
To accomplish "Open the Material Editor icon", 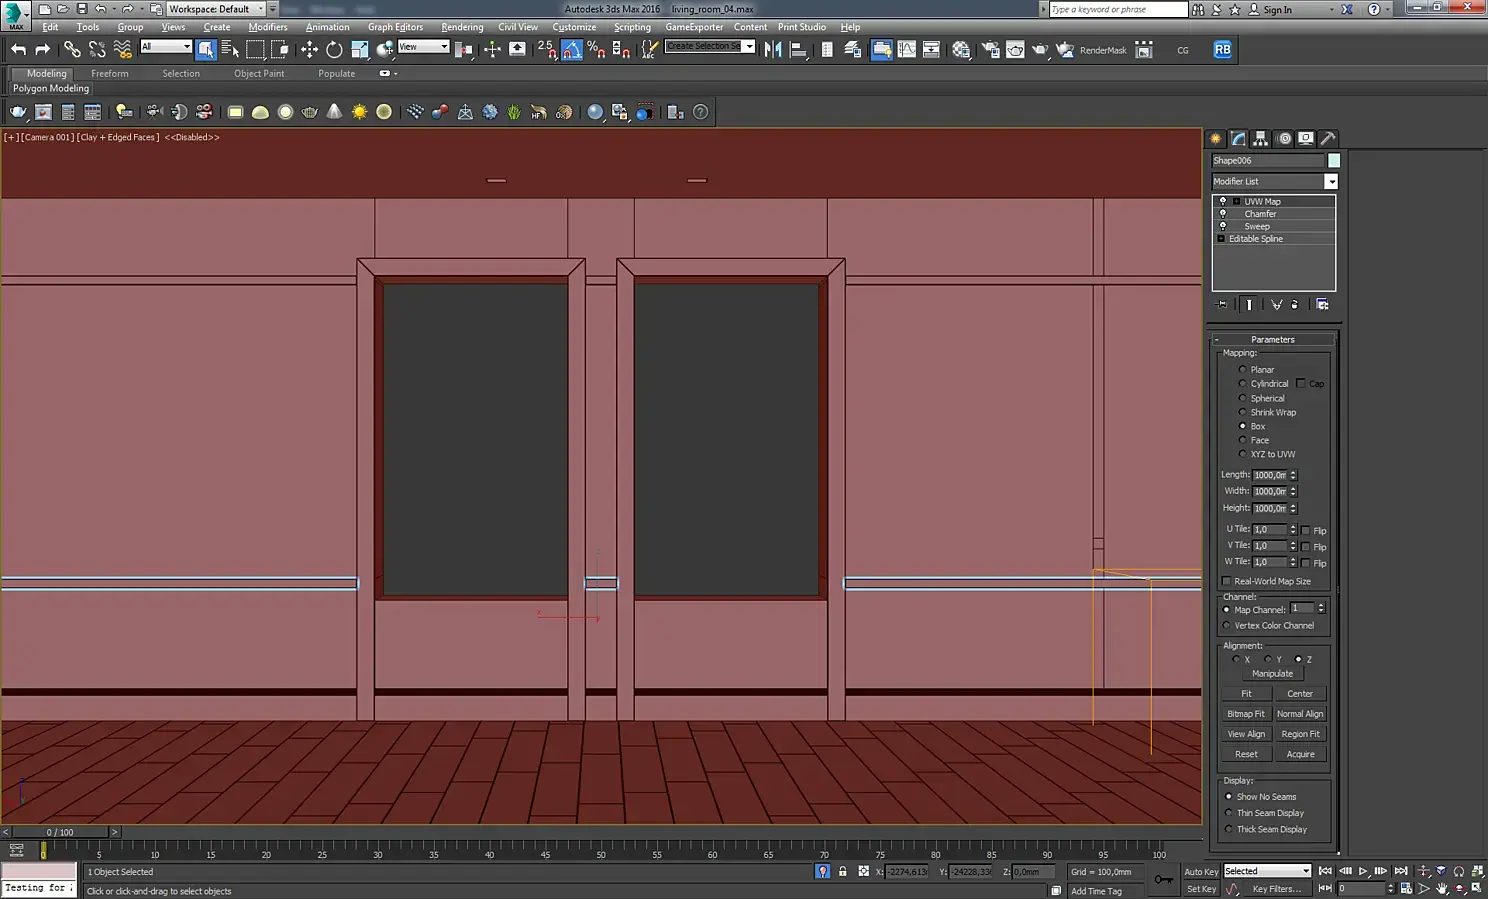I will tap(961, 49).
